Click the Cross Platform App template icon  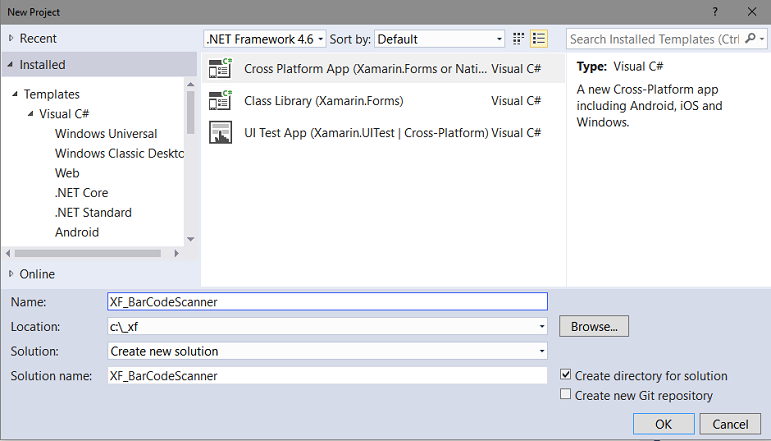tap(220, 68)
